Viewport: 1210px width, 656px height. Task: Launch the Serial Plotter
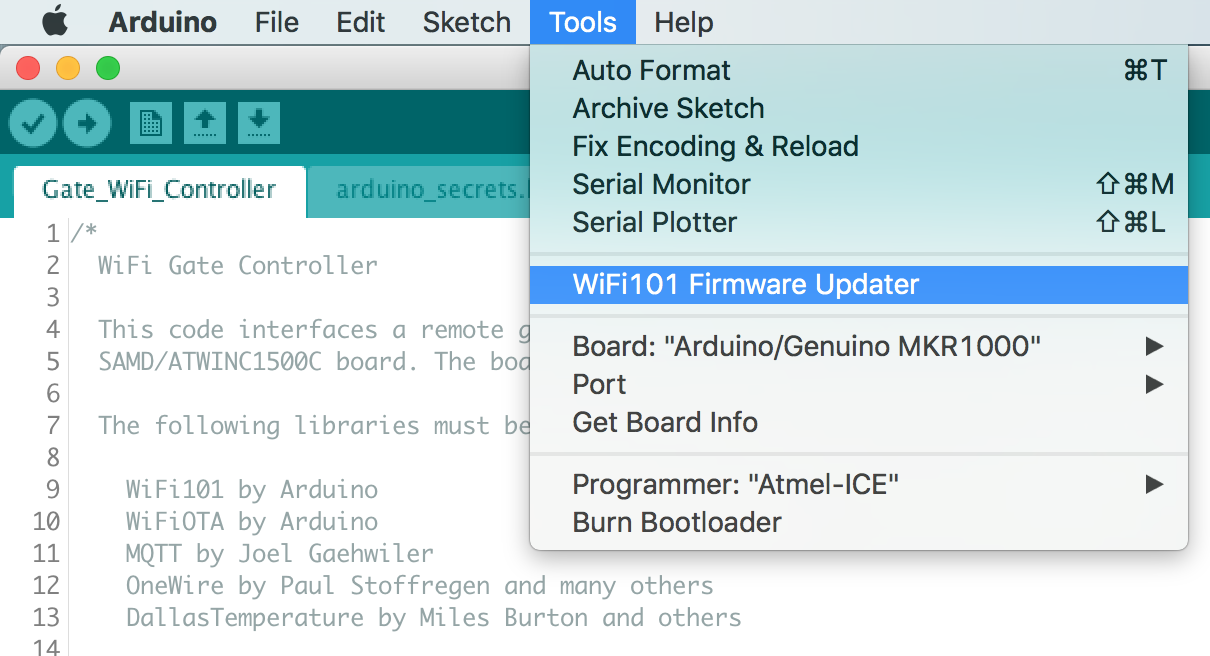click(x=859, y=222)
